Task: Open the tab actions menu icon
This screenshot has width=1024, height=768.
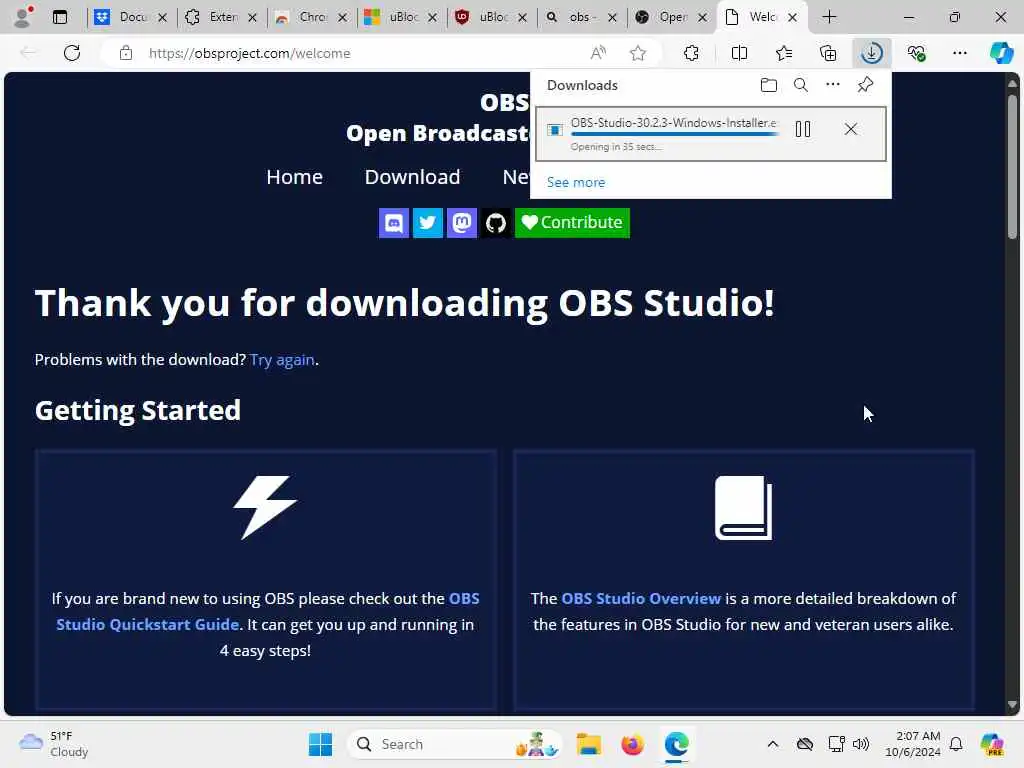Action: pos(60,17)
